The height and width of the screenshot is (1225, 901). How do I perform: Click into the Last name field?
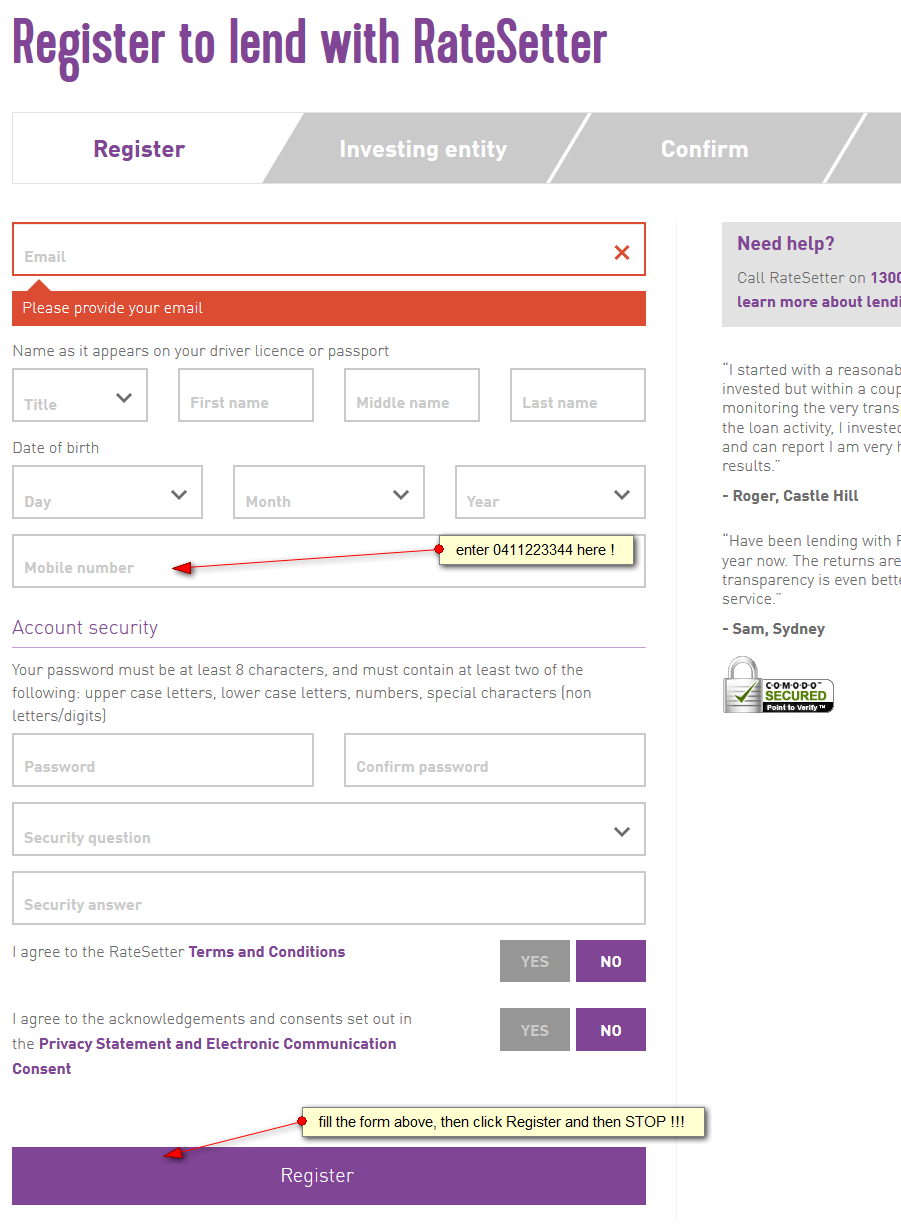click(x=578, y=395)
